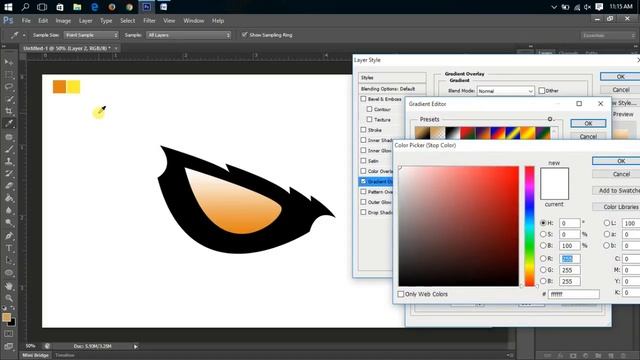Open the Window menu
640x360 pixels.
(193, 20)
